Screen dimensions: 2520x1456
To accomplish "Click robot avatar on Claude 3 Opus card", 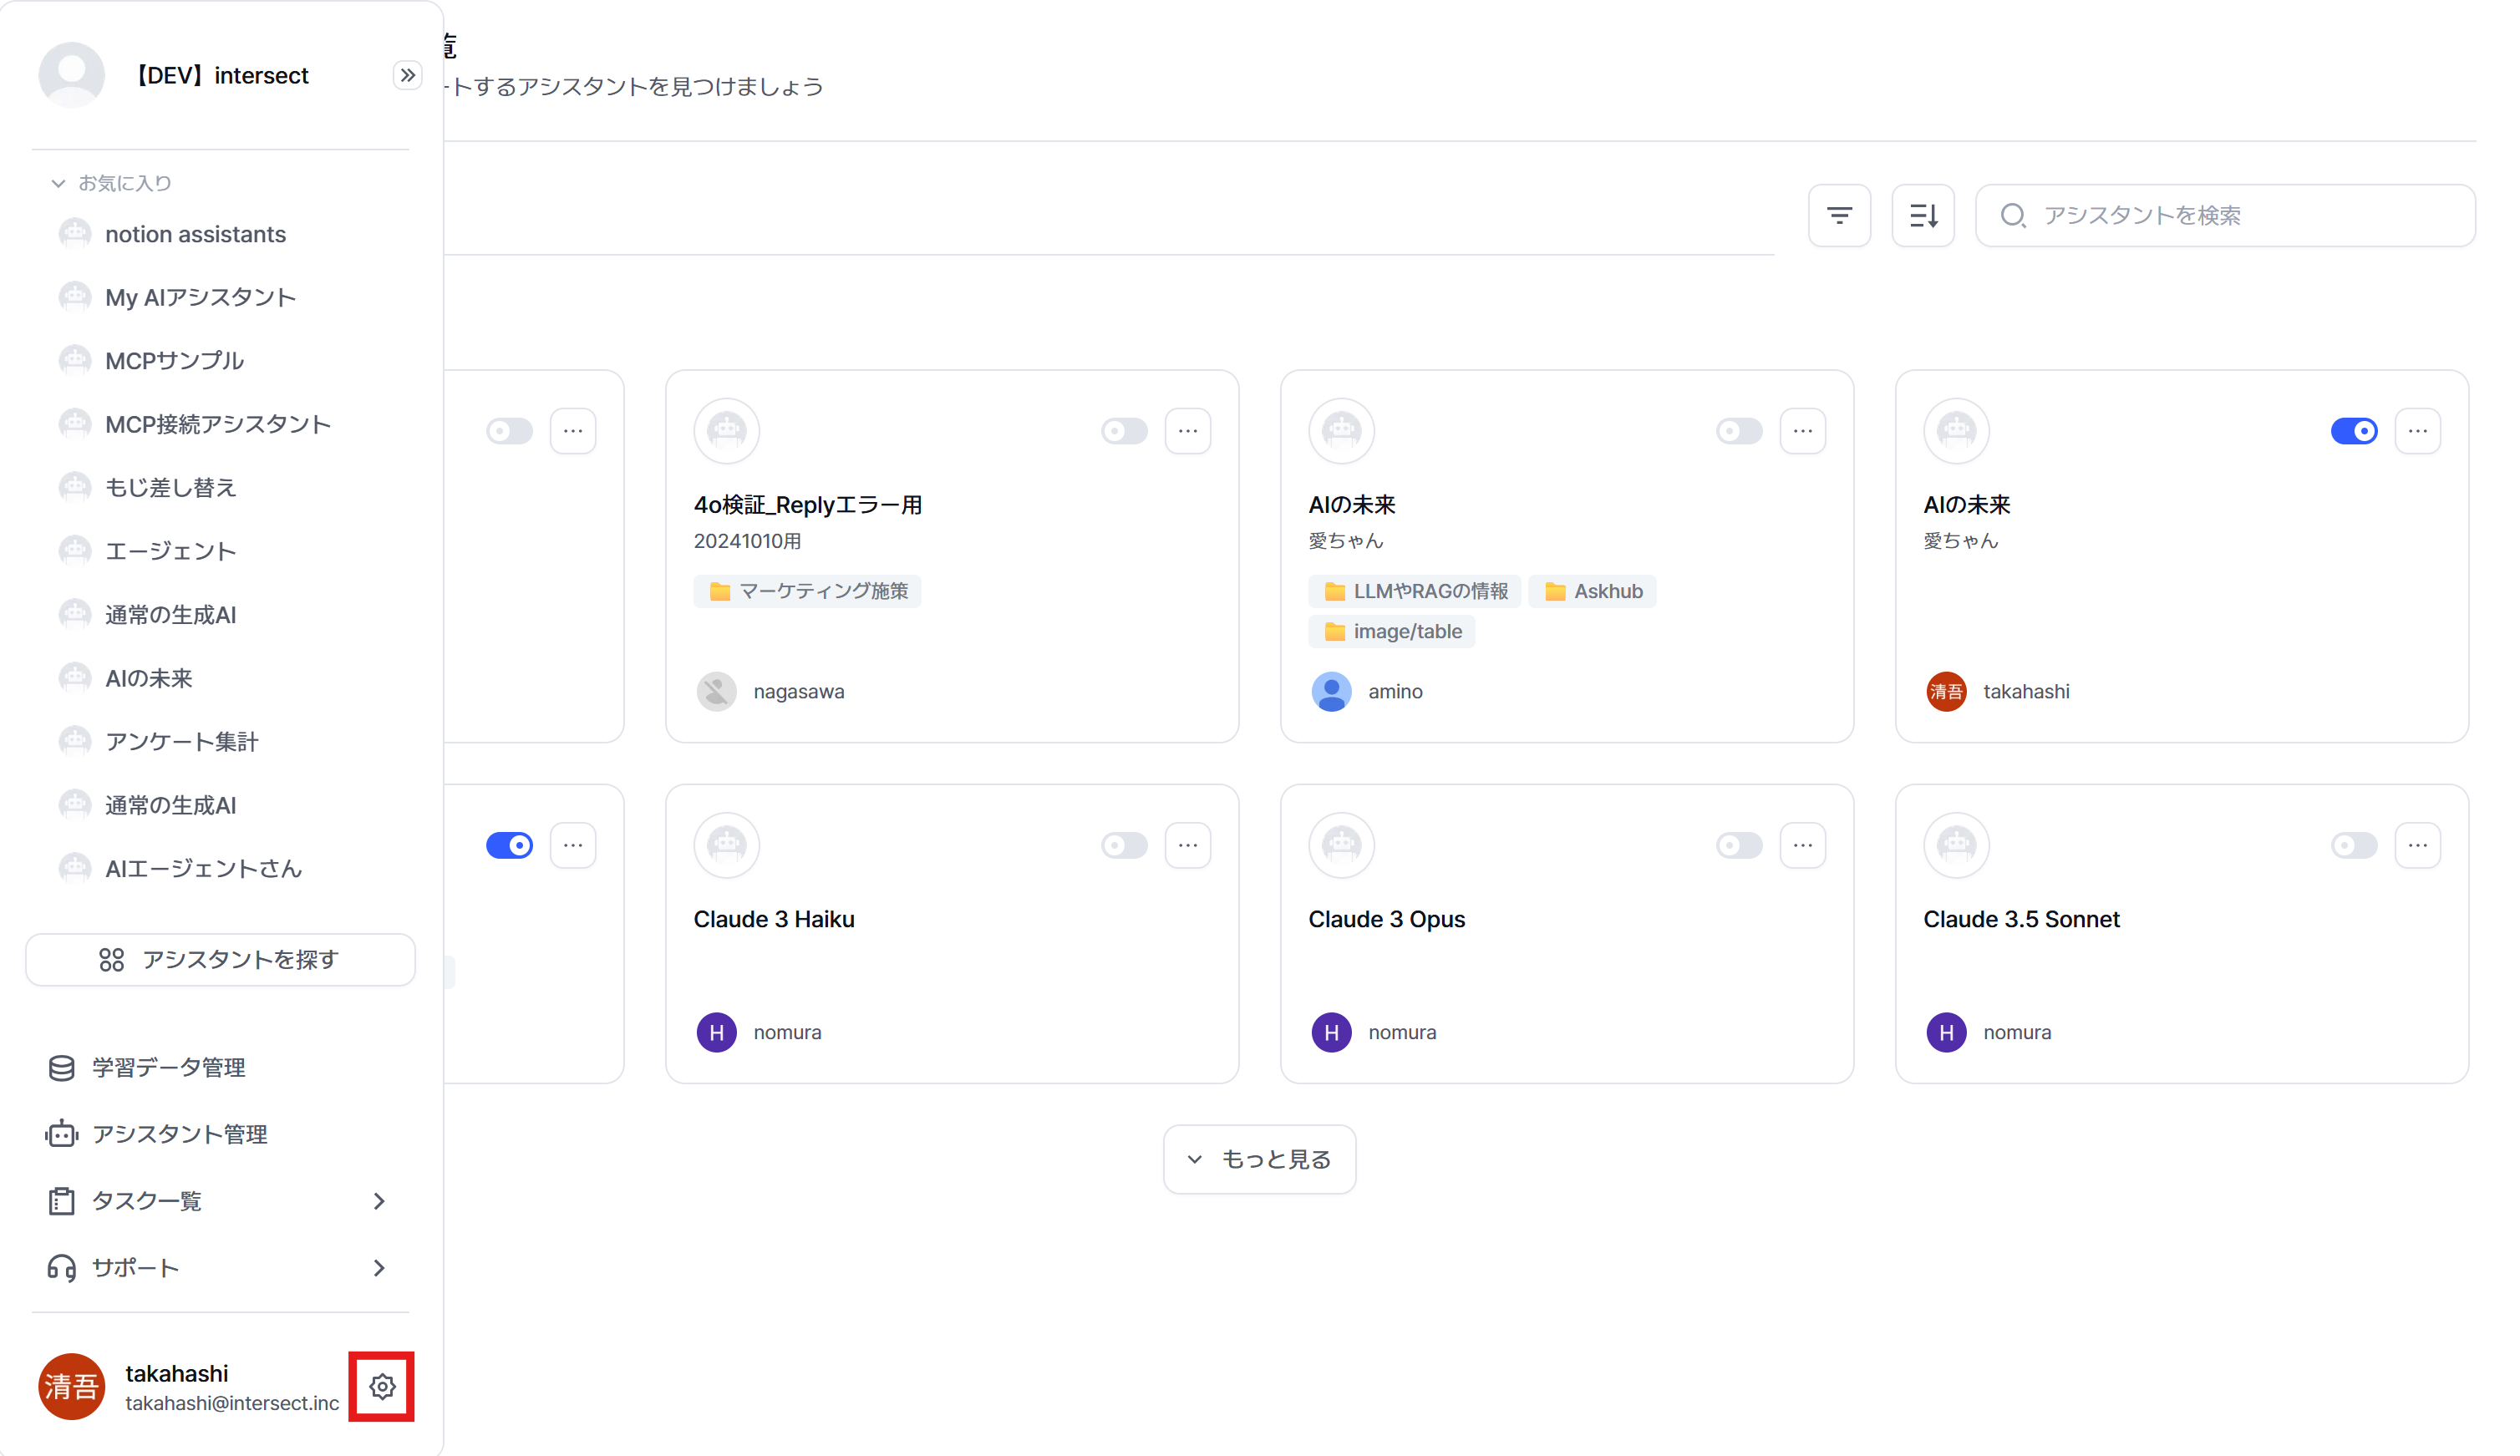I will coord(1341,845).
